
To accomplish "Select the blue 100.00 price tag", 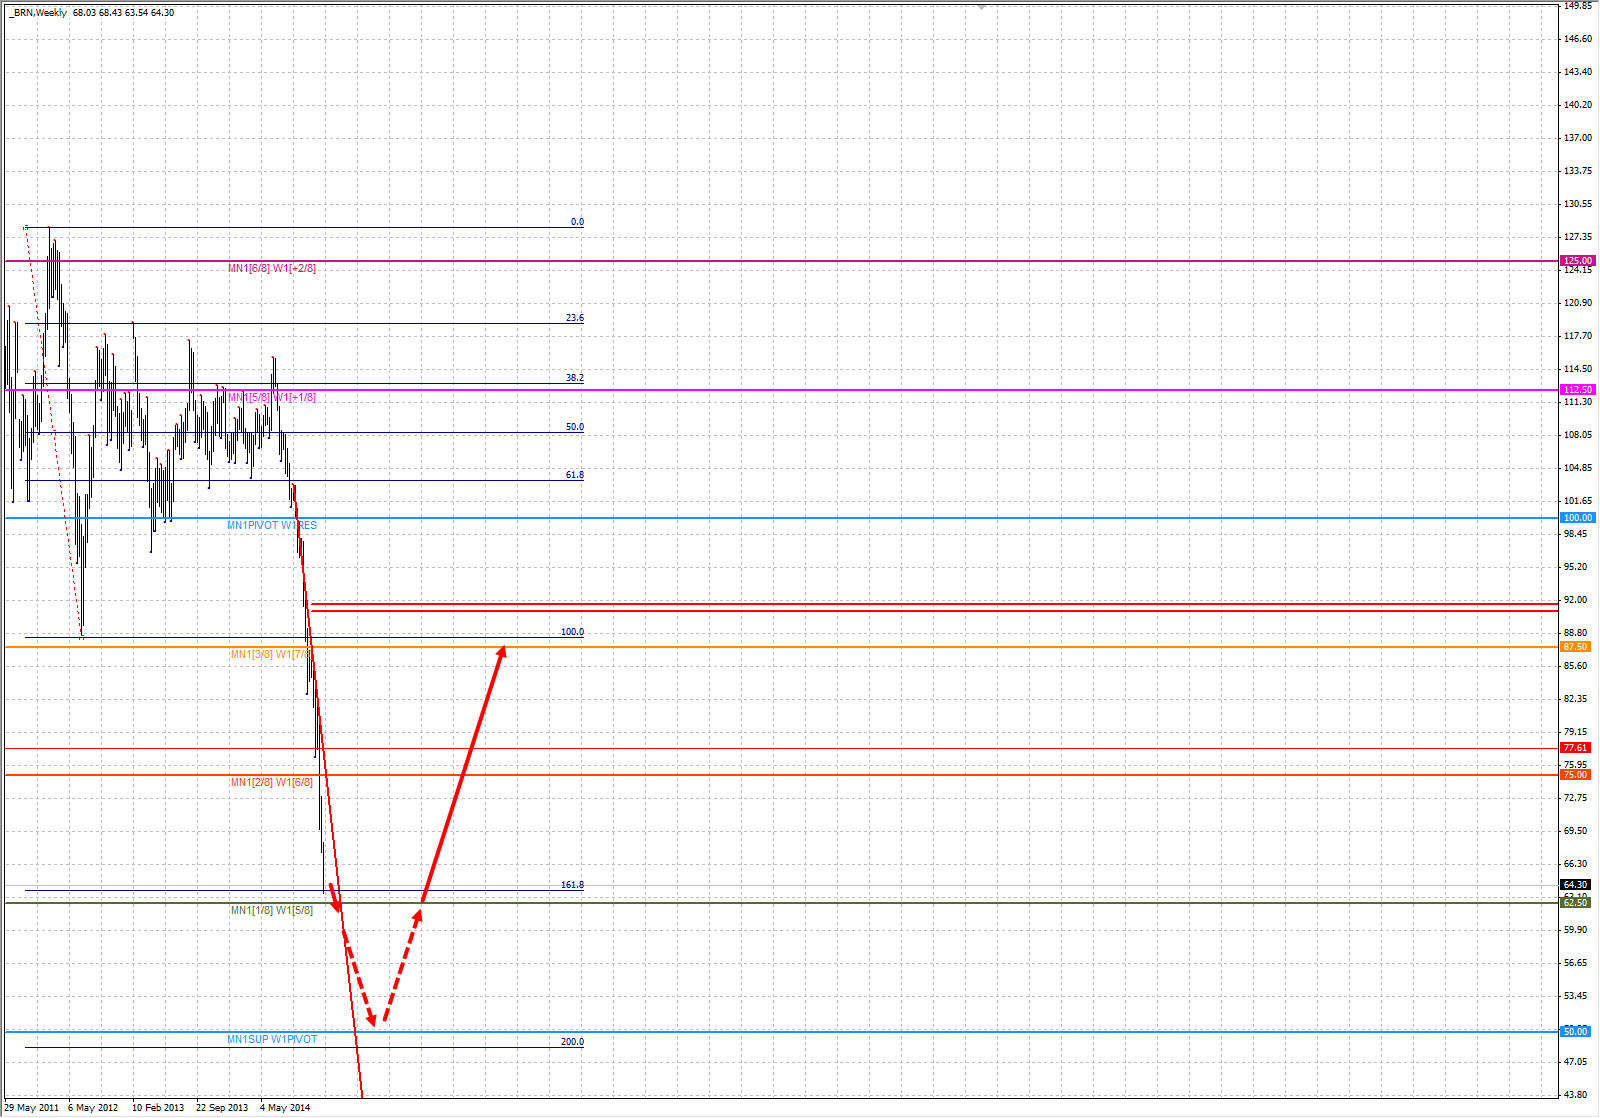I will coord(1577,518).
